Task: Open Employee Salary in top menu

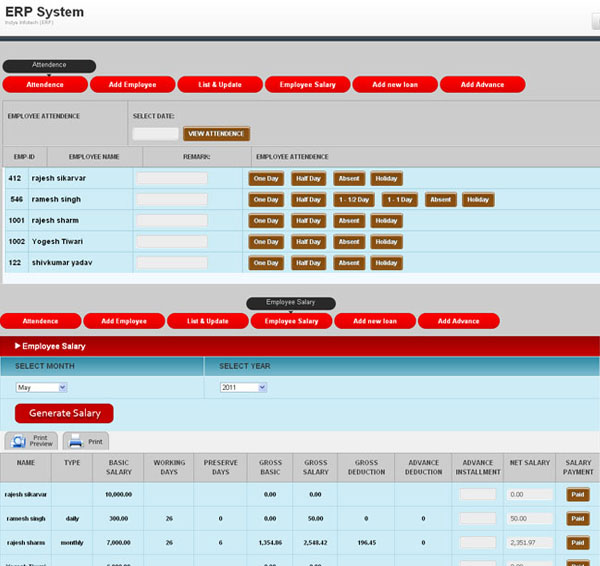Action: tap(308, 85)
